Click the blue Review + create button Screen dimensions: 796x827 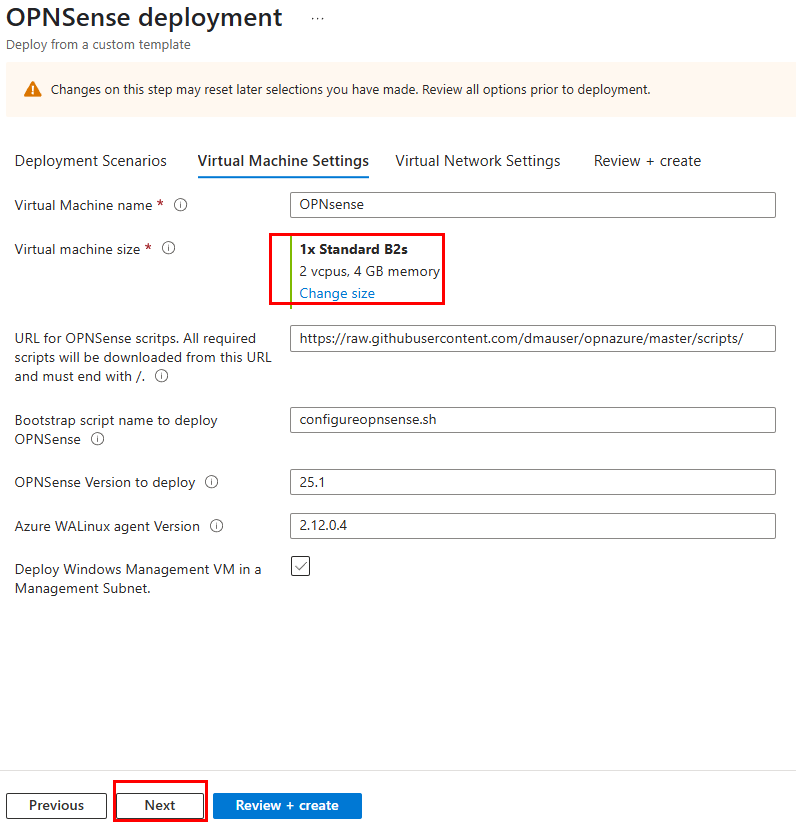[287, 805]
